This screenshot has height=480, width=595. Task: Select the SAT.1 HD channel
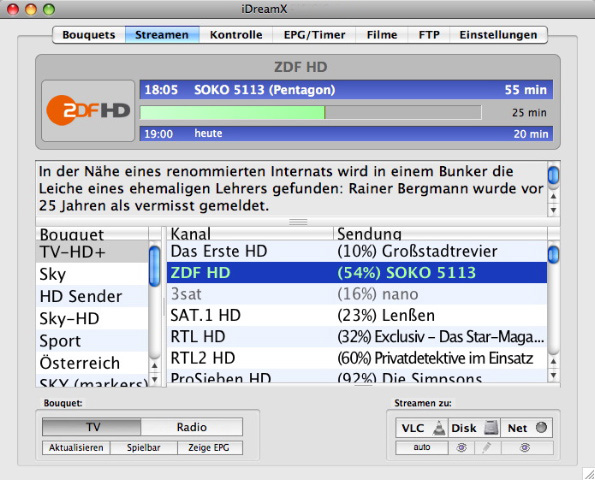357,315
